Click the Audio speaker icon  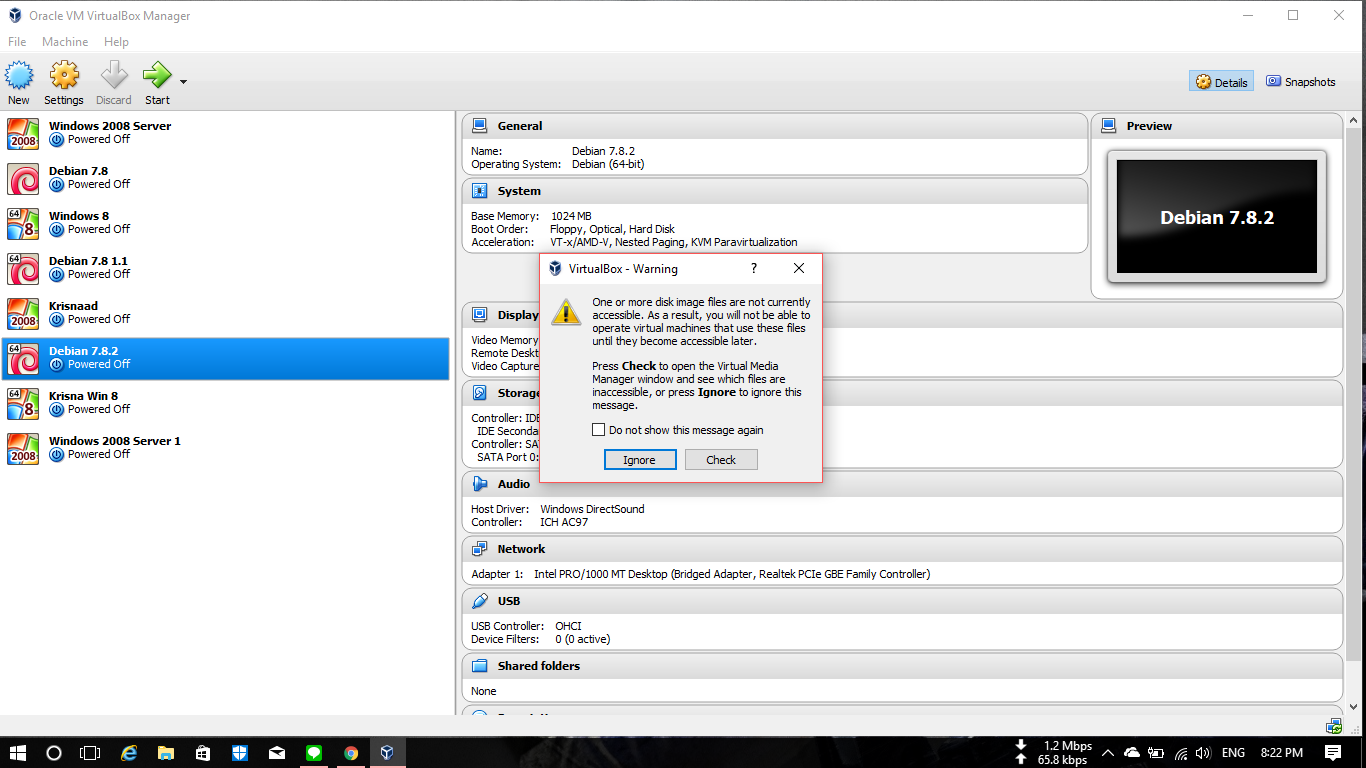pyautogui.click(x=480, y=484)
